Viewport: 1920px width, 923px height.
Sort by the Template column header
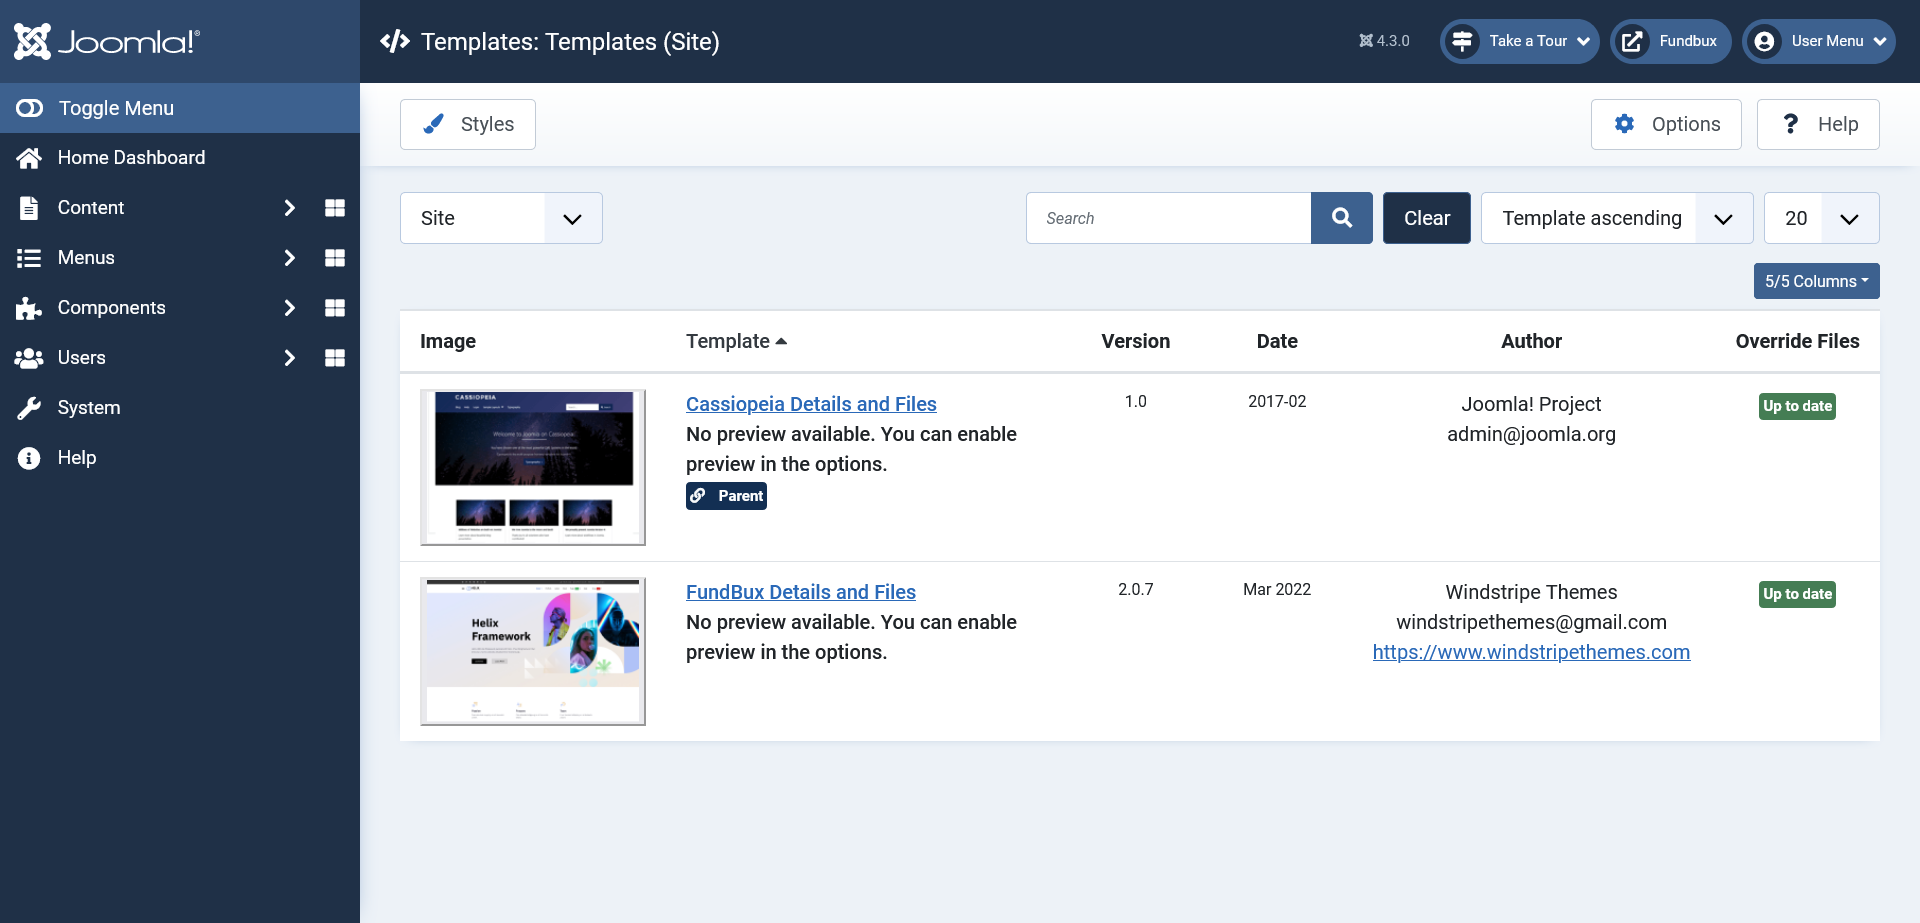[736, 341]
